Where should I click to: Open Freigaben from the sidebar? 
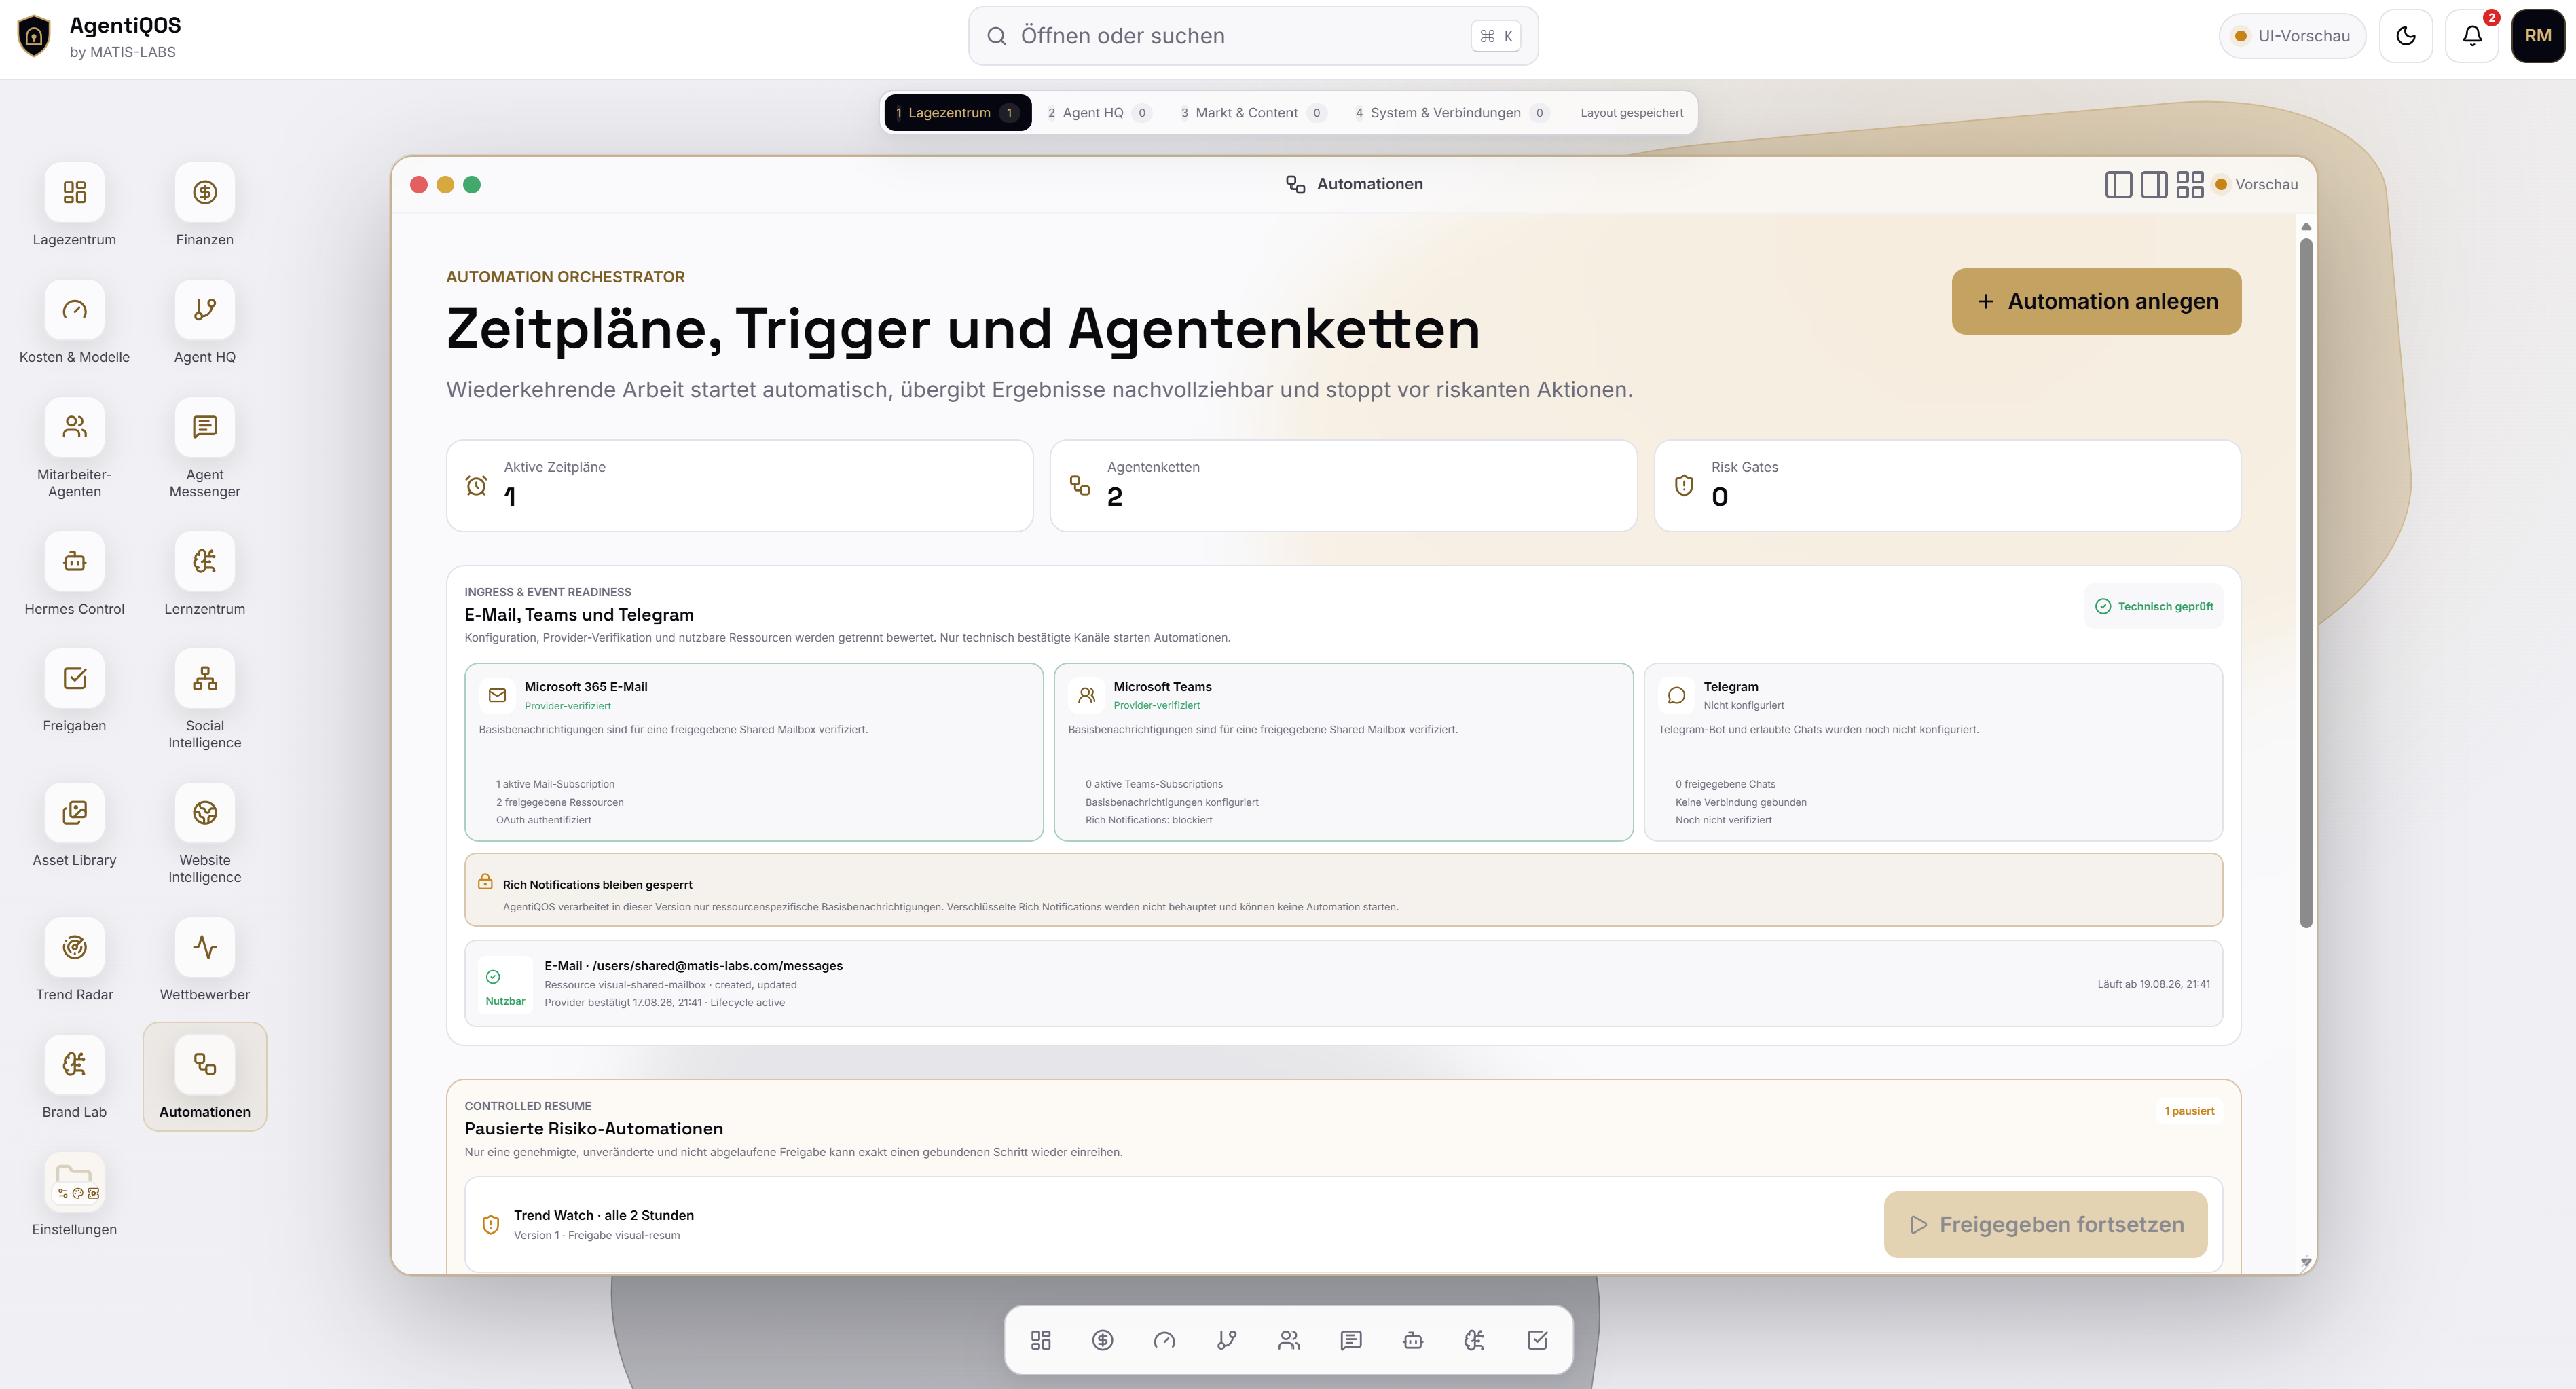(74, 678)
